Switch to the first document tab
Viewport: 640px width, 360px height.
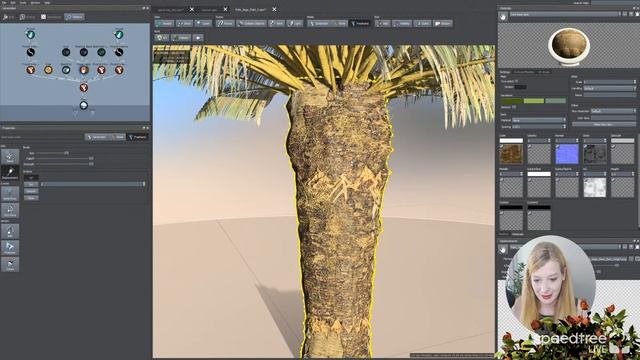pos(170,9)
